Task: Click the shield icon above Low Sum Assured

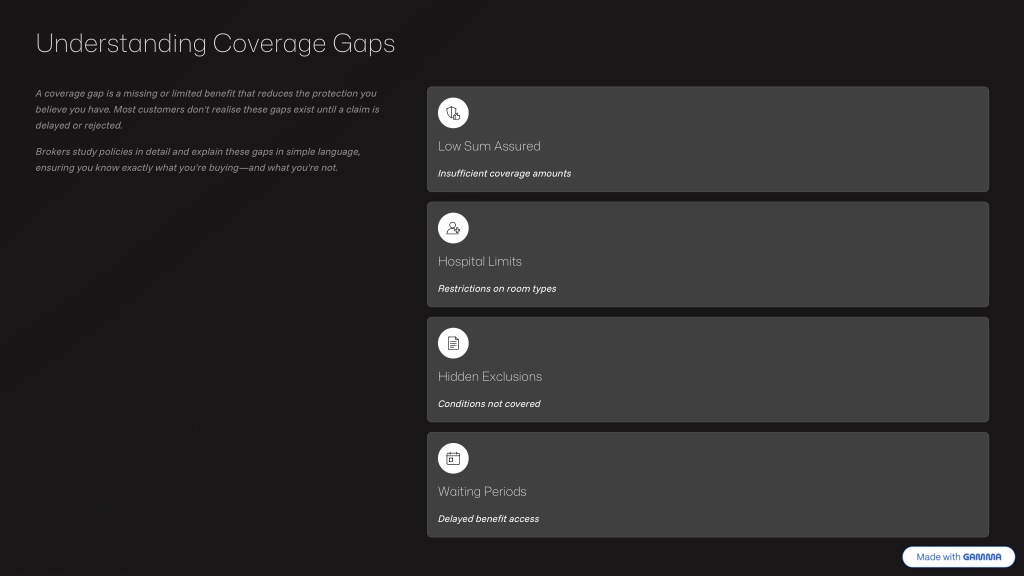Action: click(453, 113)
